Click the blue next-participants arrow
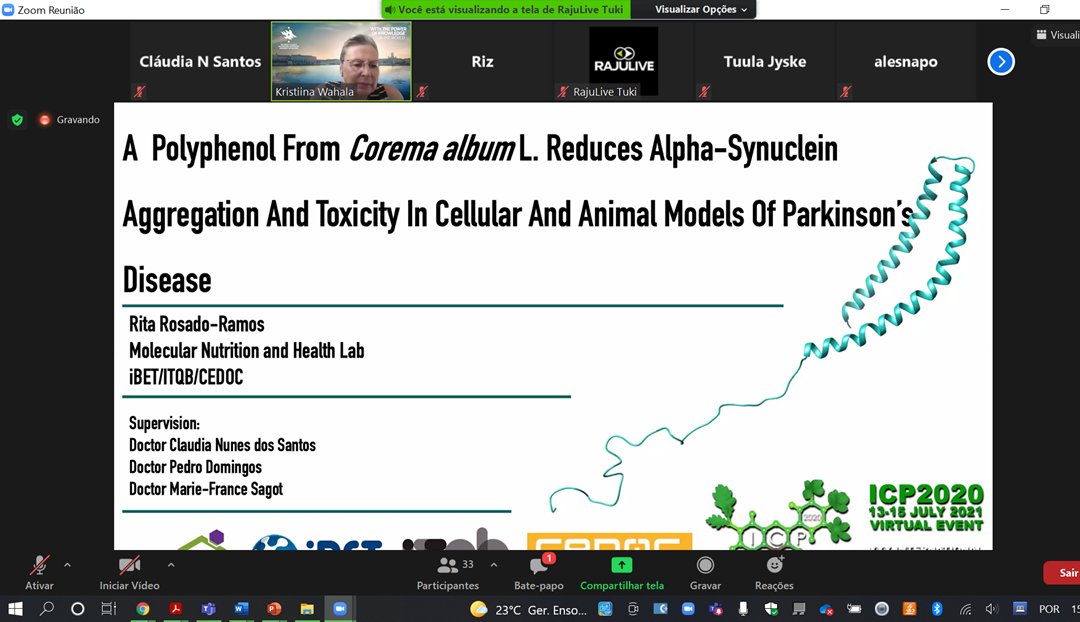 (x=1001, y=61)
